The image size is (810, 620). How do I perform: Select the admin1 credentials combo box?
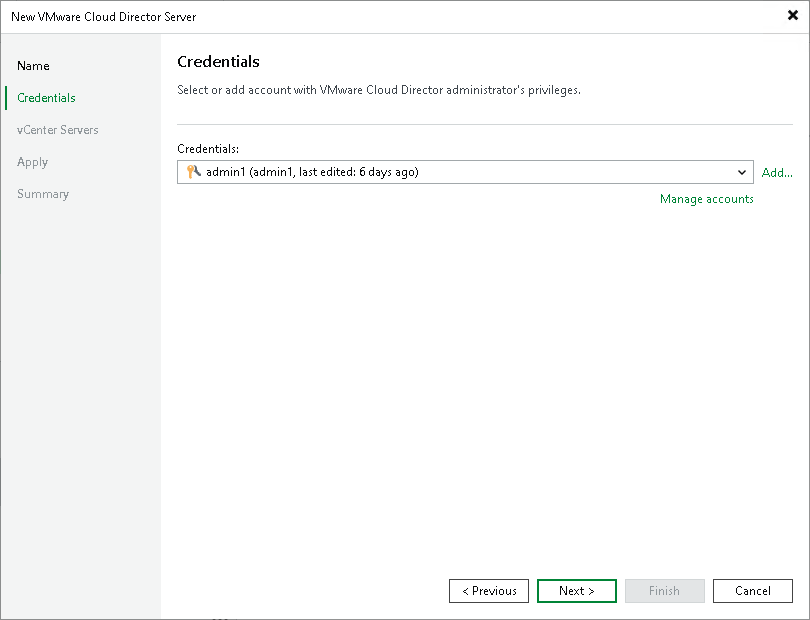tap(465, 172)
